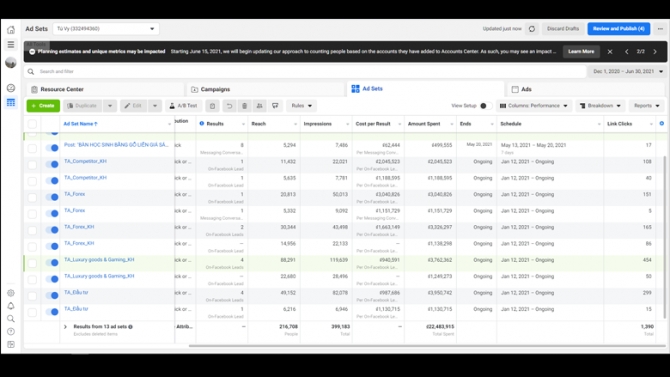The image size is (670, 377).
Task: Click the Delete trash icon
Action: [x=244, y=106]
